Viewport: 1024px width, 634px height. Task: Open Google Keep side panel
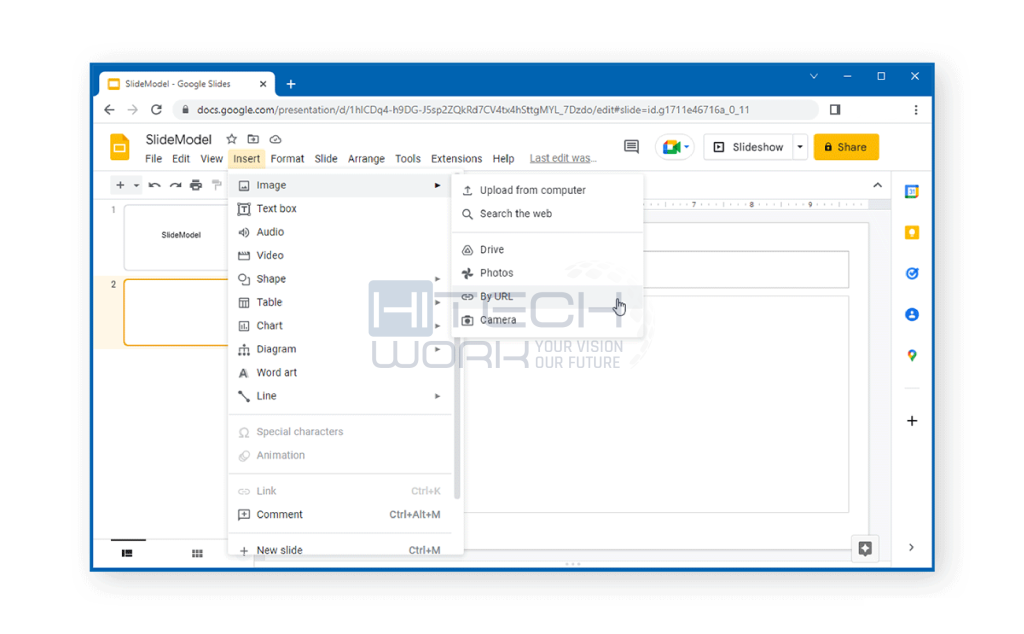(x=912, y=232)
